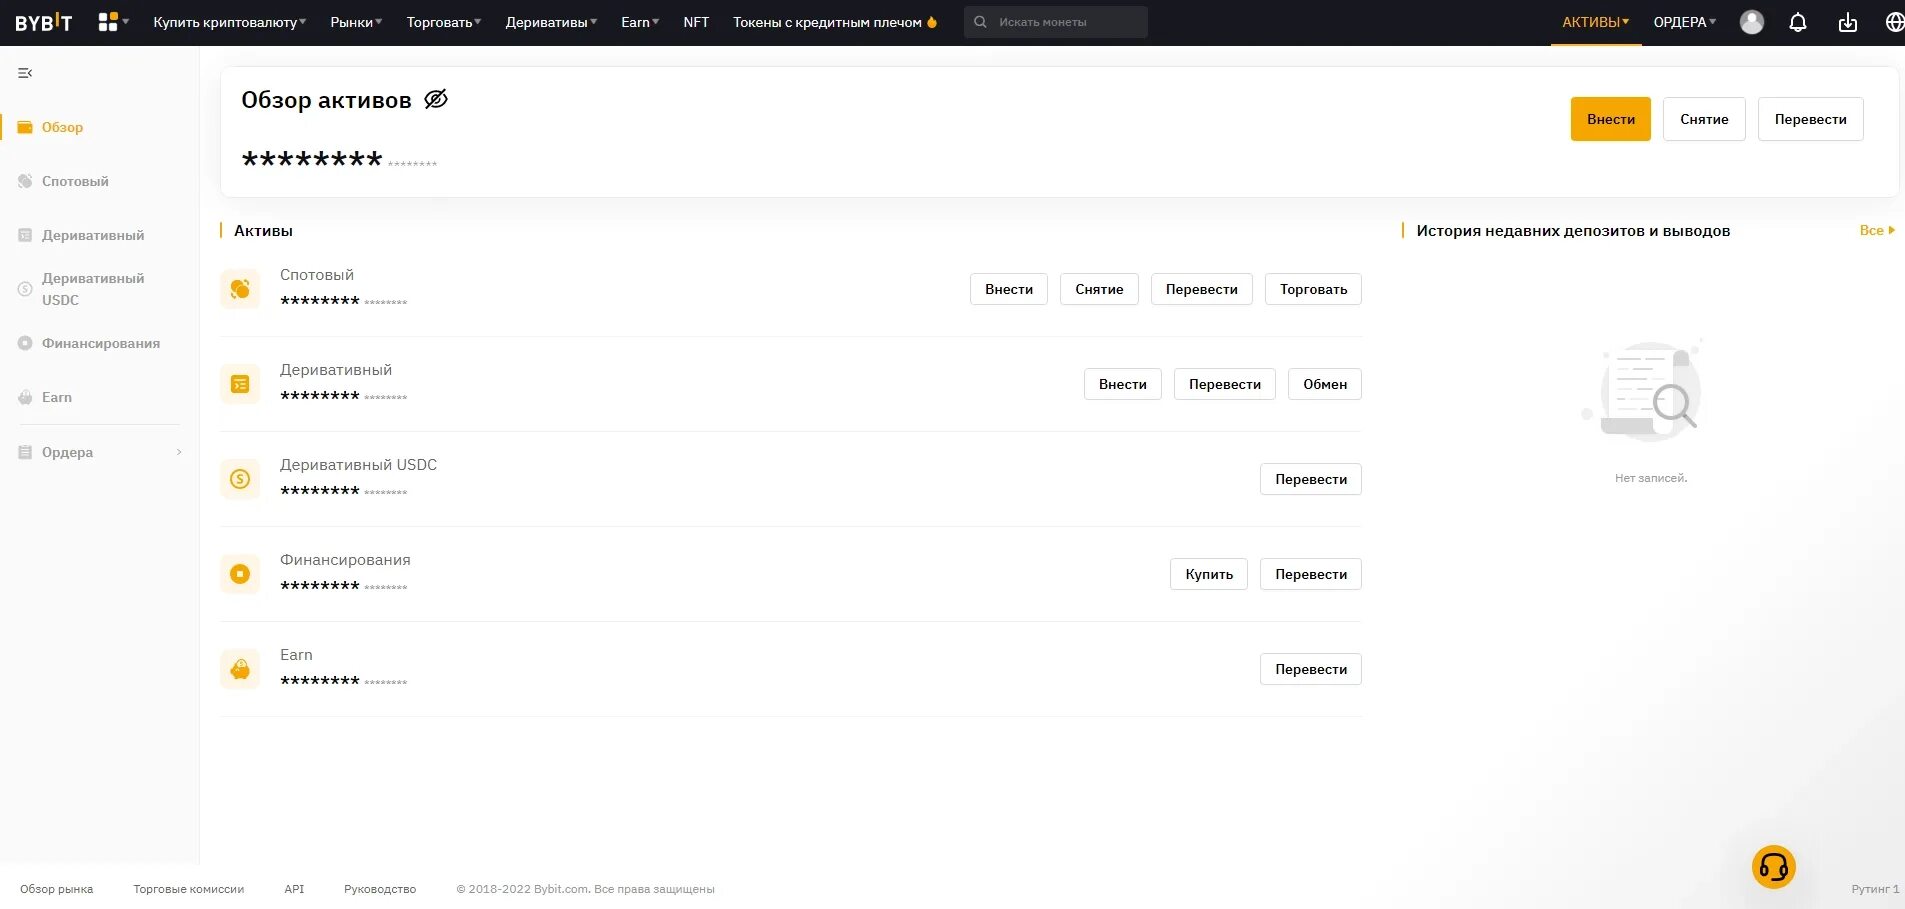Open Руководство footer link

[380, 889]
